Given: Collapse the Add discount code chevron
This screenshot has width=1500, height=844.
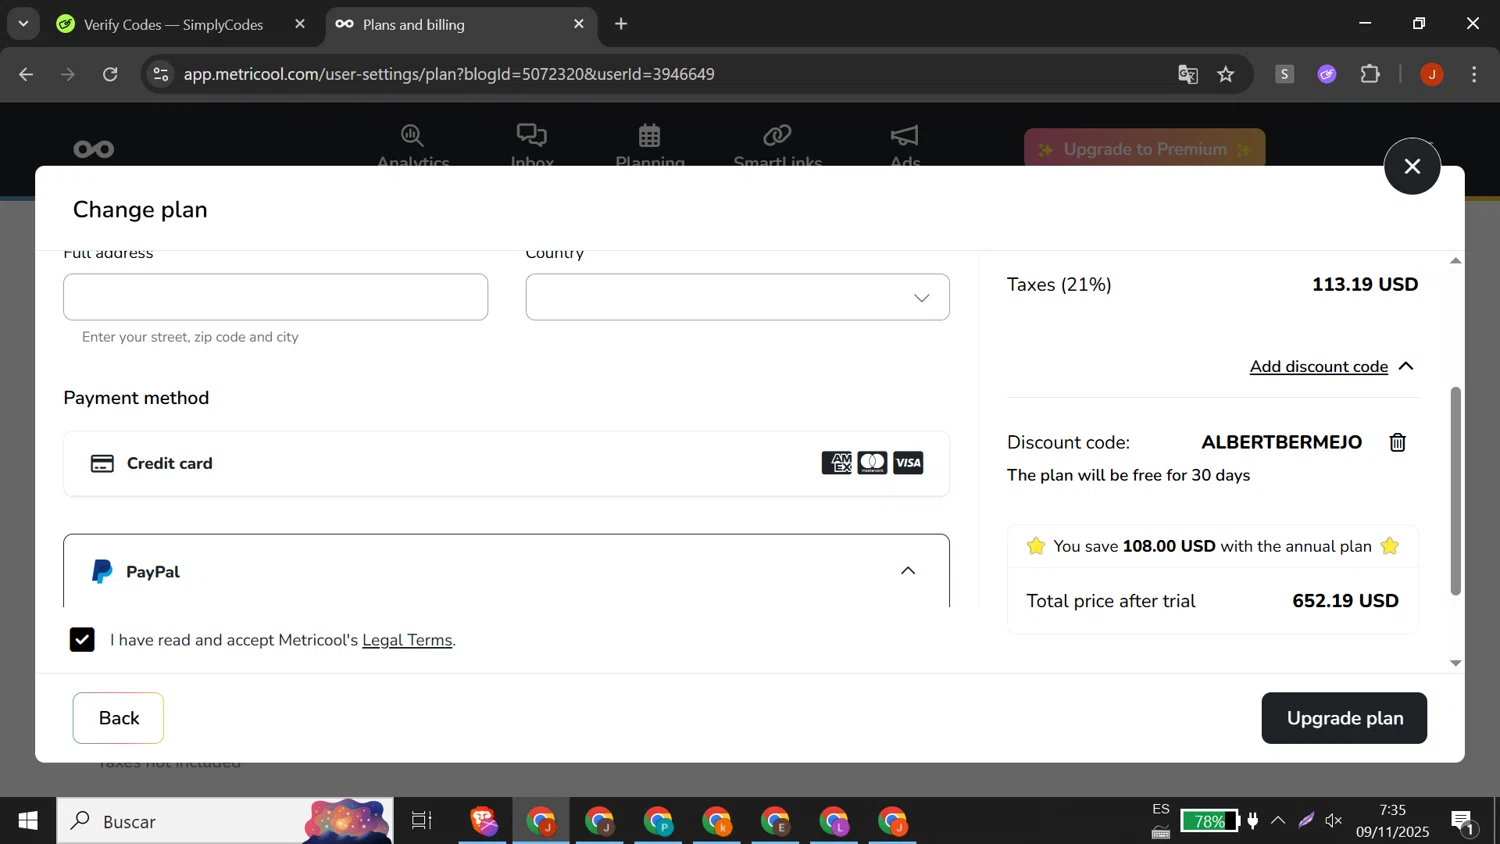Looking at the screenshot, I should coord(1406,367).
